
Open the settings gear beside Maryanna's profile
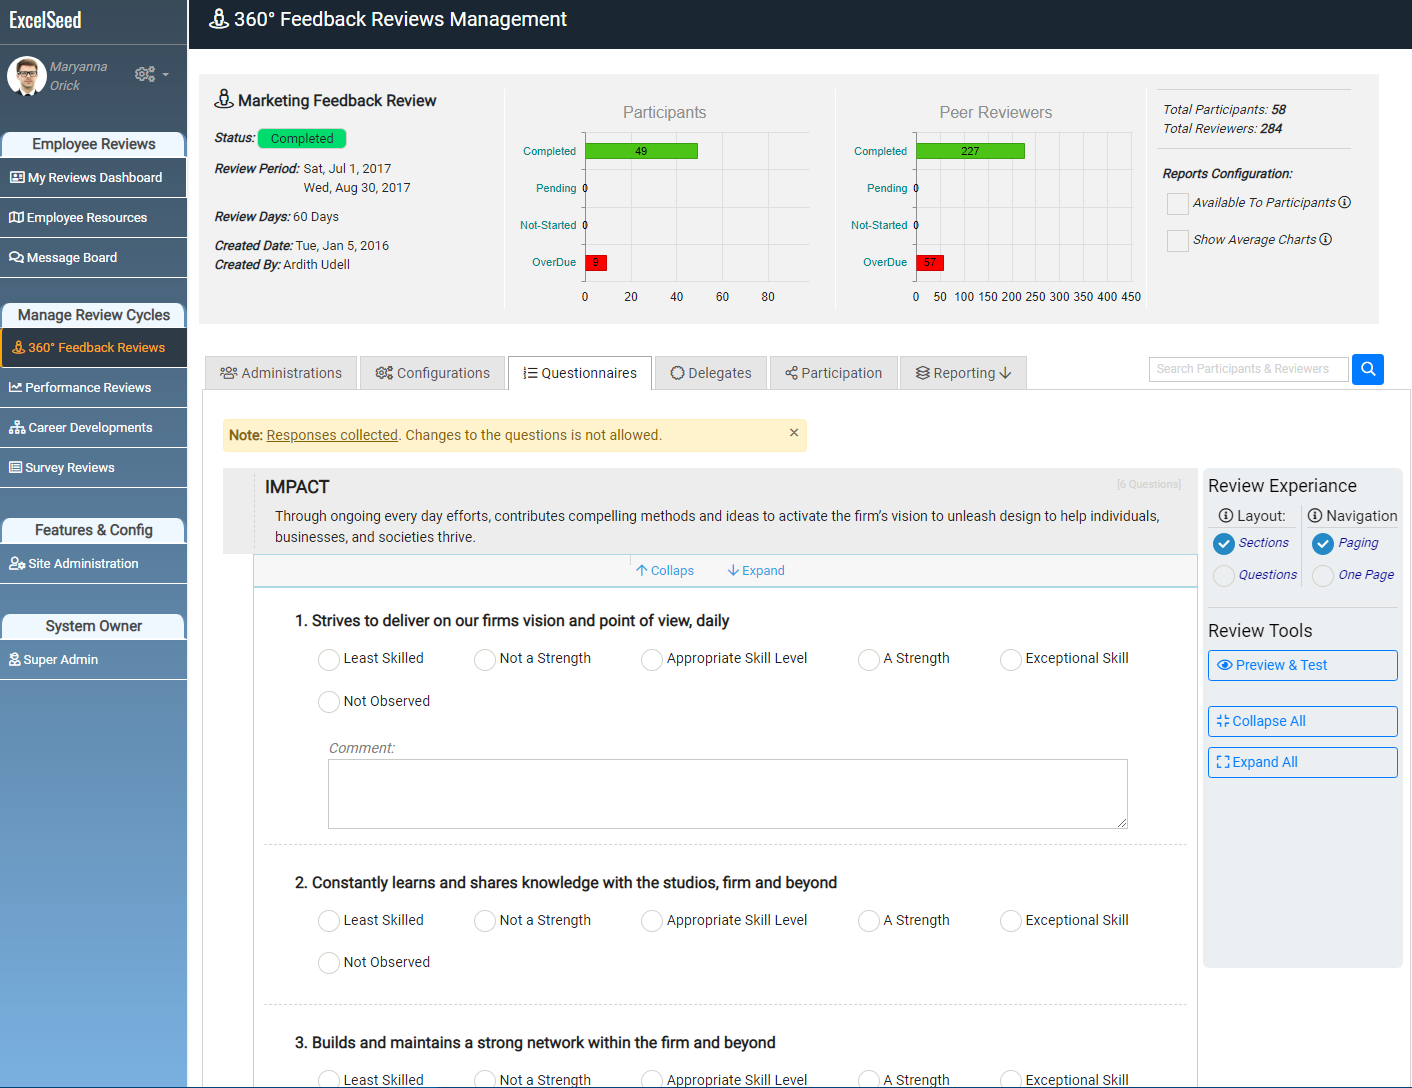point(145,73)
